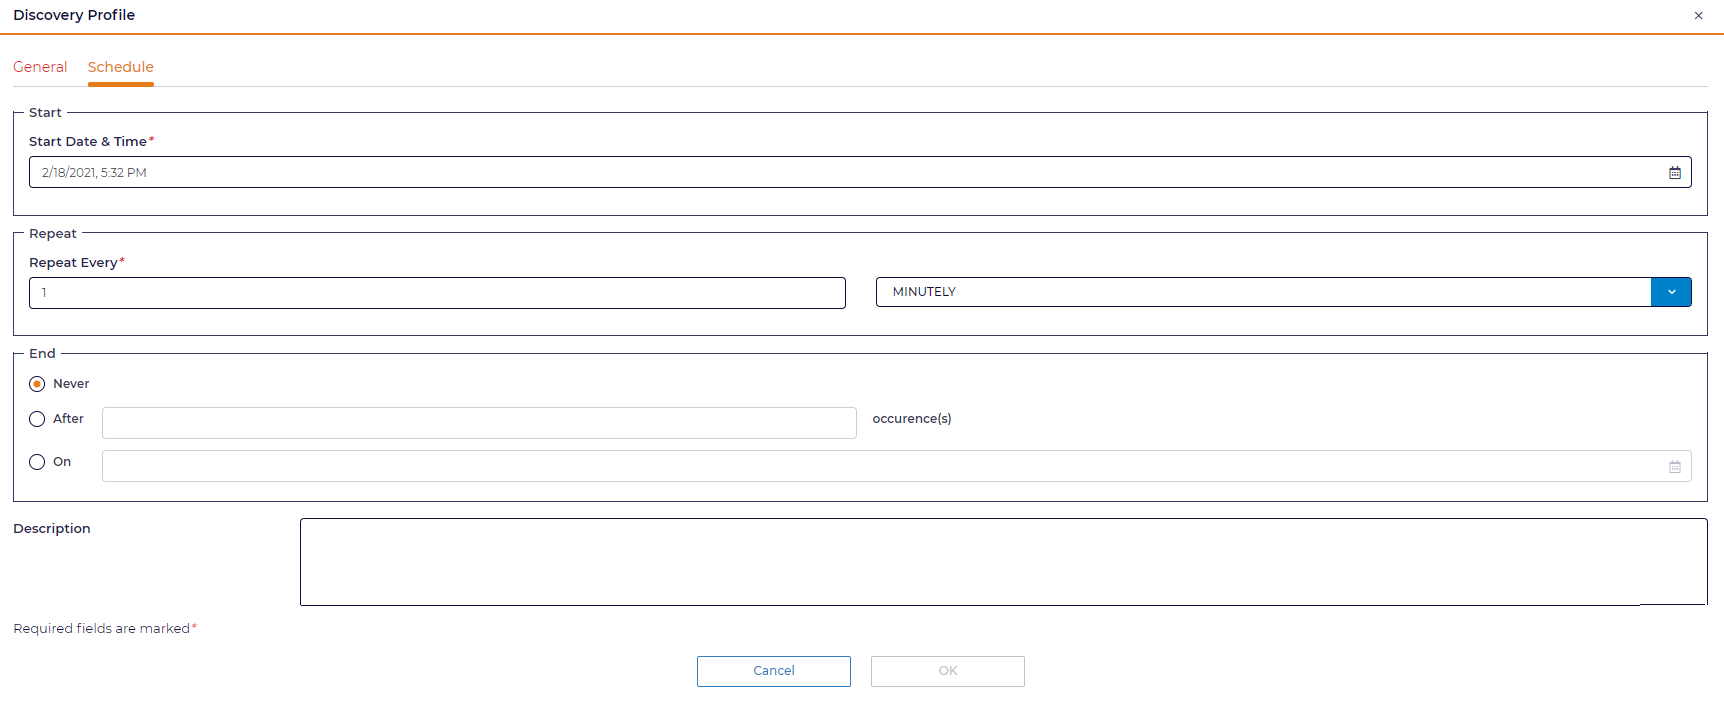Viewport: 1724px width, 715px height.
Task: Focus the Start Date & Time field
Action: pos(860,172)
